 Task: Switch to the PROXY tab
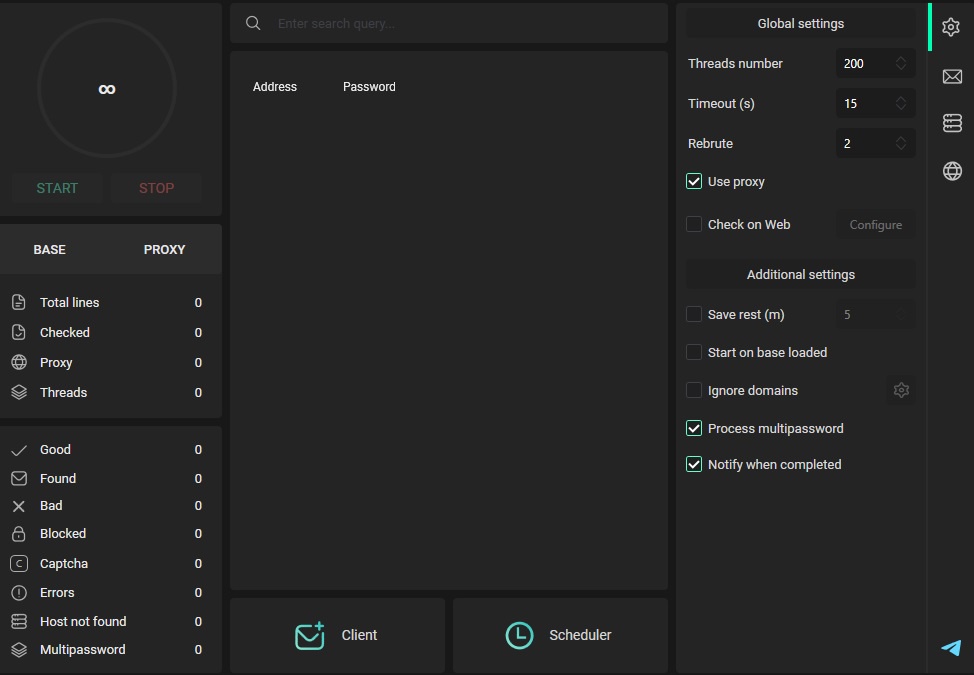point(165,250)
